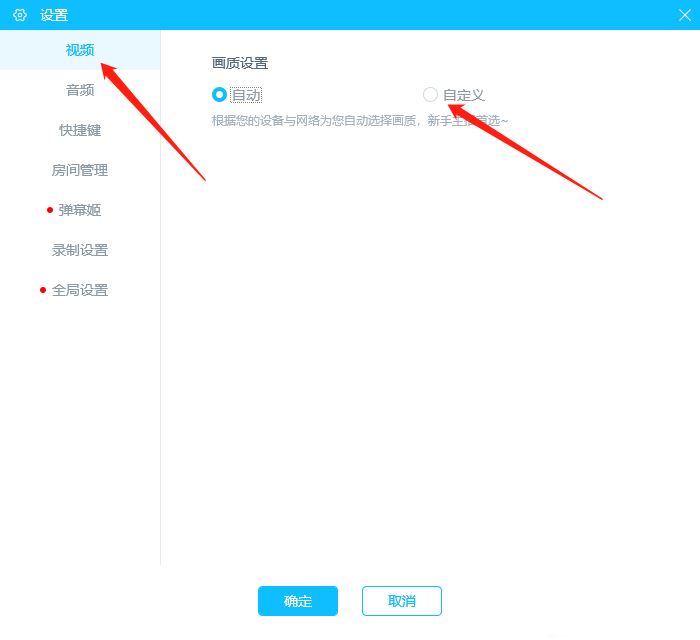The image size is (700, 640).
Task: Close the 设置 dialog with the X
Action: [684, 15]
